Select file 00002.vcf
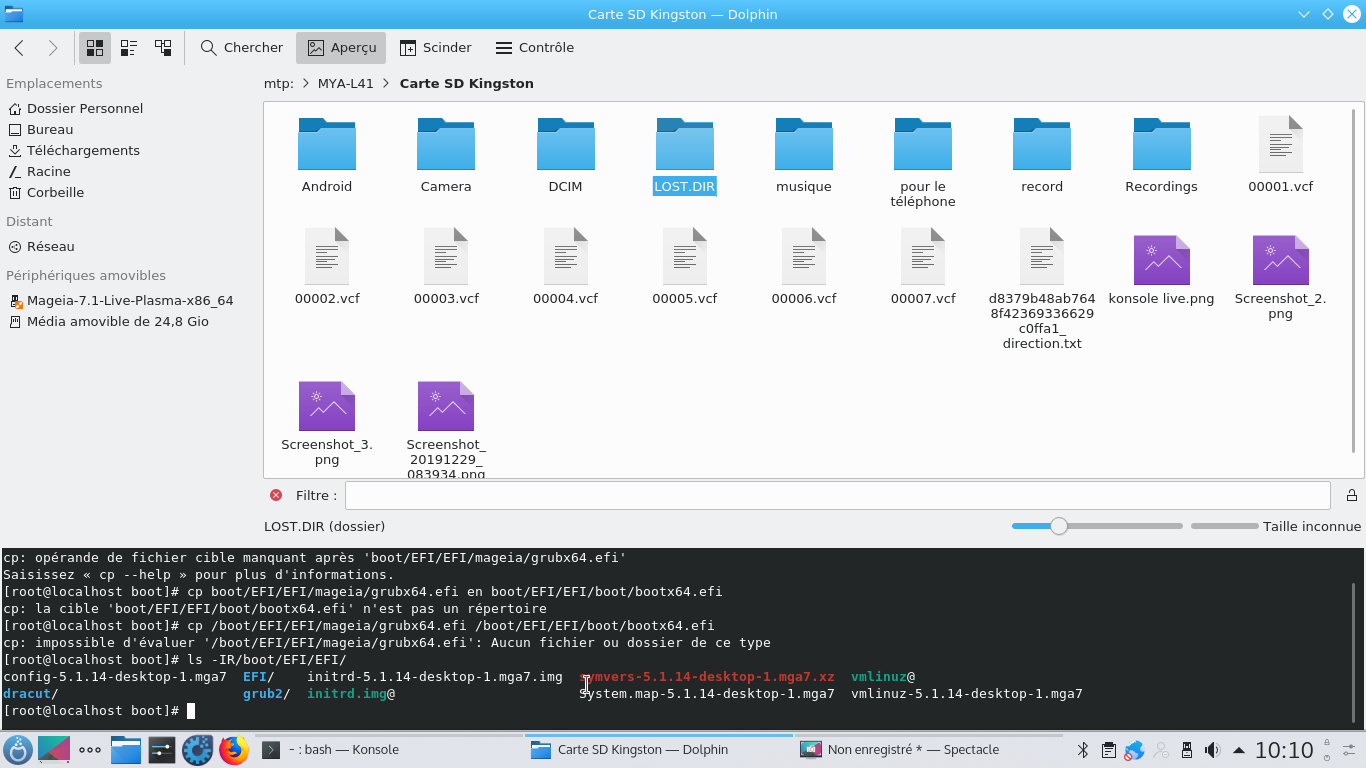This screenshot has height=768, width=1366. 327,267
